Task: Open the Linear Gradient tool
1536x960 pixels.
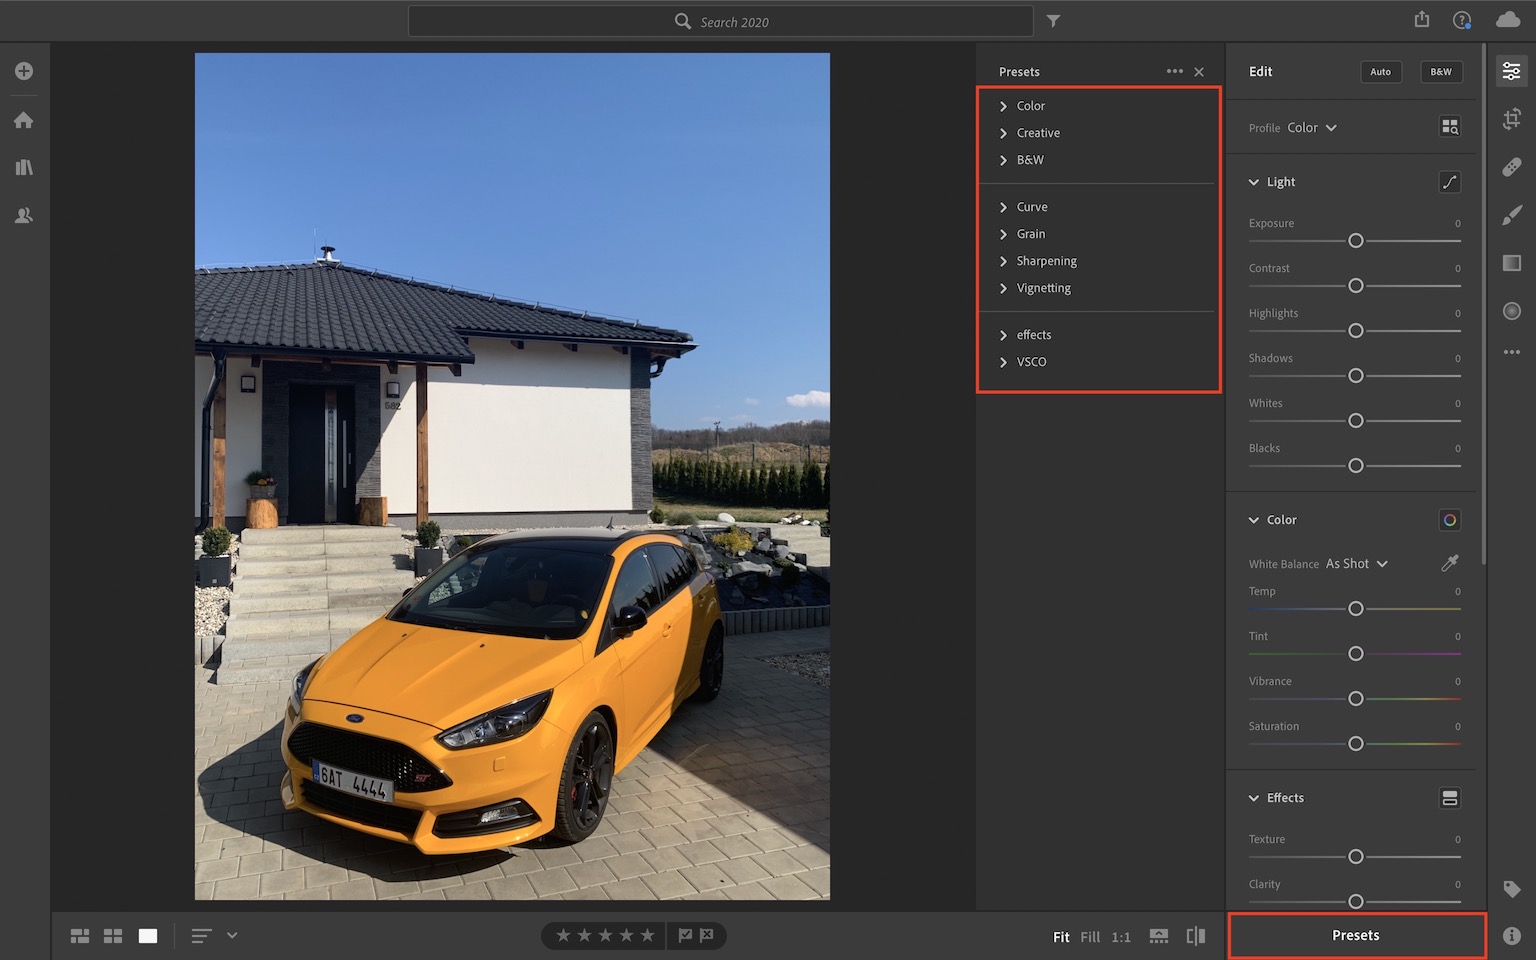Action: tap(1511, 263)
